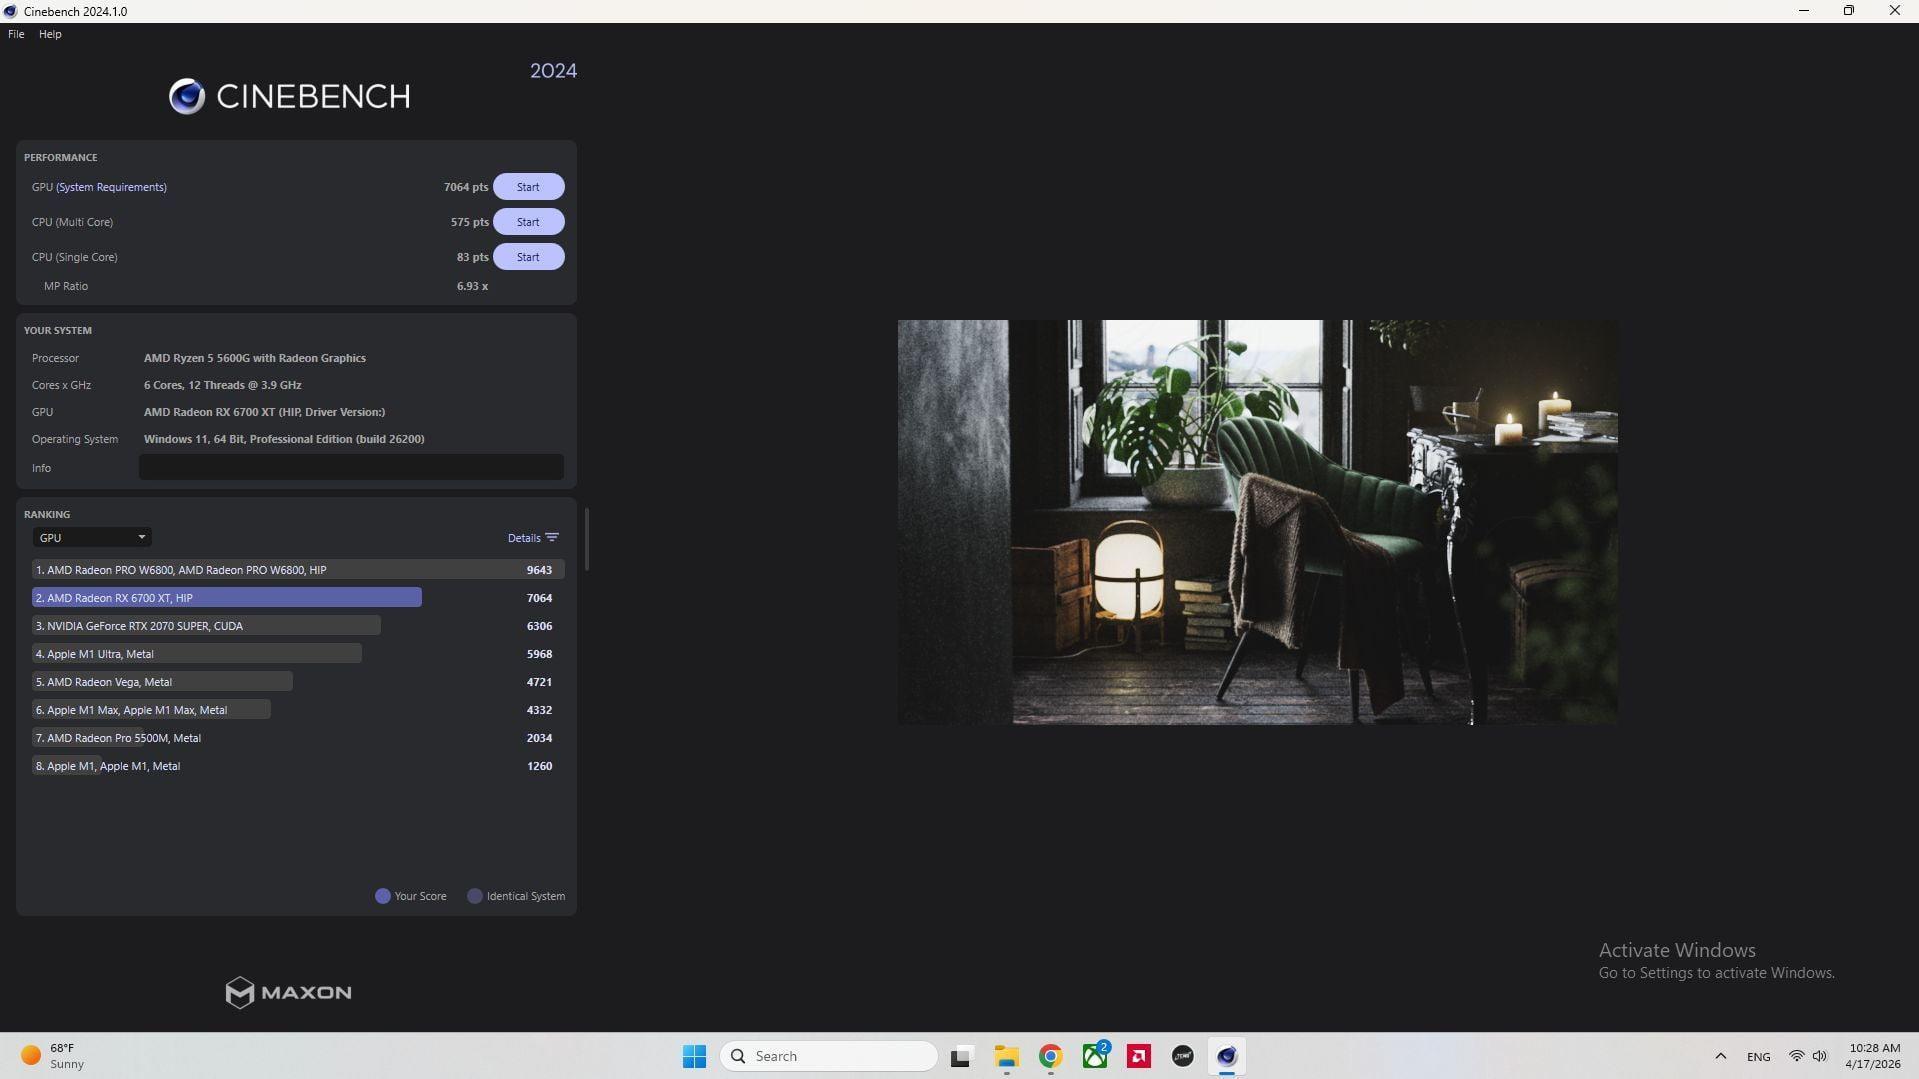Toggle ranking Details filter icon
1919x1079 pixels.
552,538
